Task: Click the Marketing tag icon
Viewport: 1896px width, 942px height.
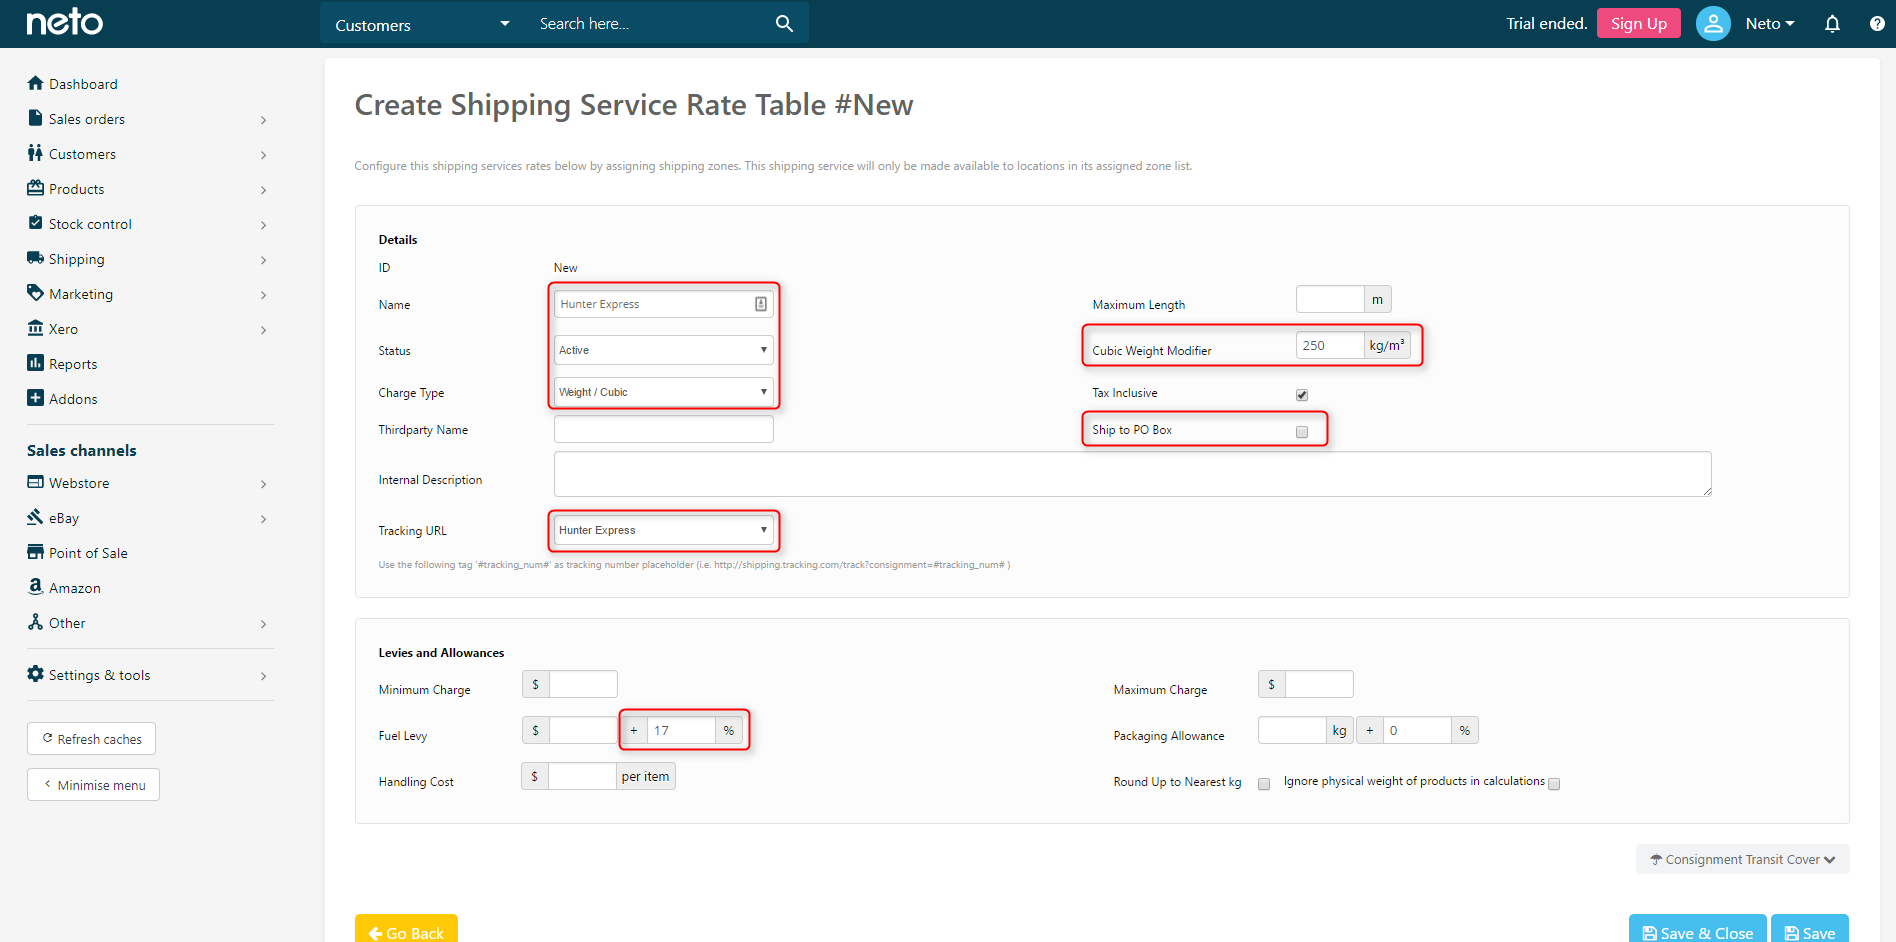Action: click(36, 293)
